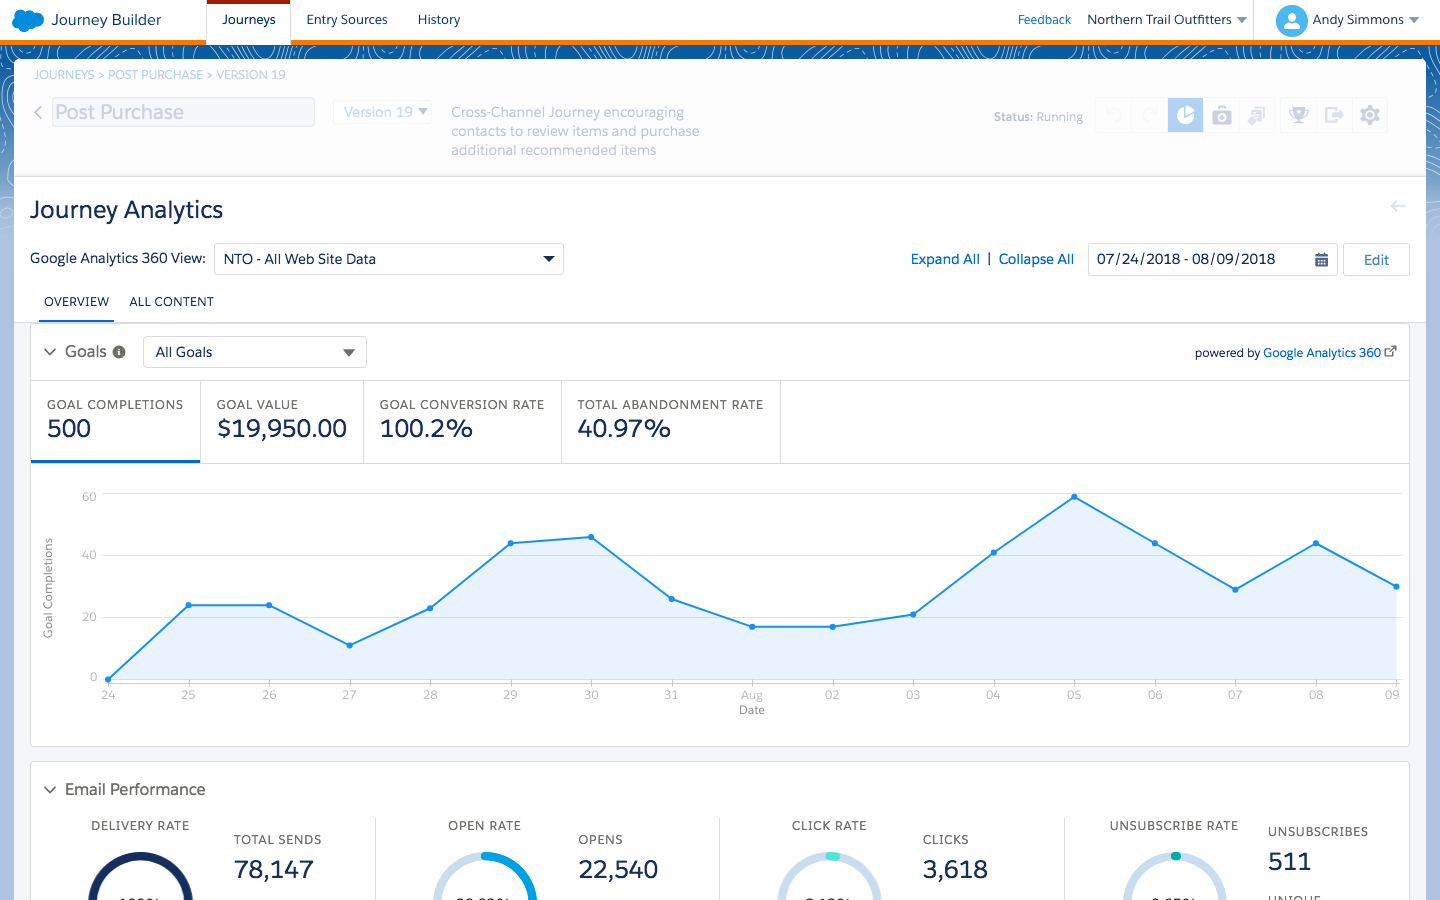The width and height of the screenshot is (1440, 900).
Task: Click the Click Rate gauge
Action: [829, 877]
